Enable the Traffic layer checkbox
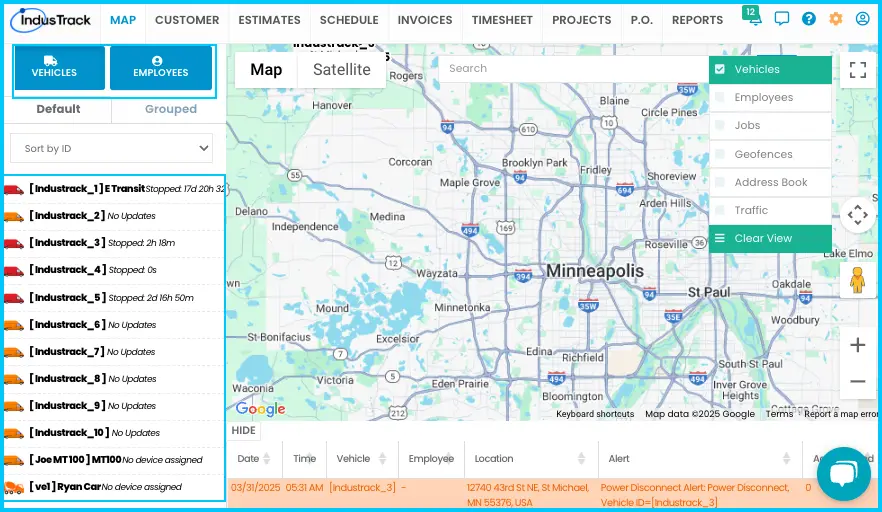Screen dimensions: 882x512 [x=719, y=210]
